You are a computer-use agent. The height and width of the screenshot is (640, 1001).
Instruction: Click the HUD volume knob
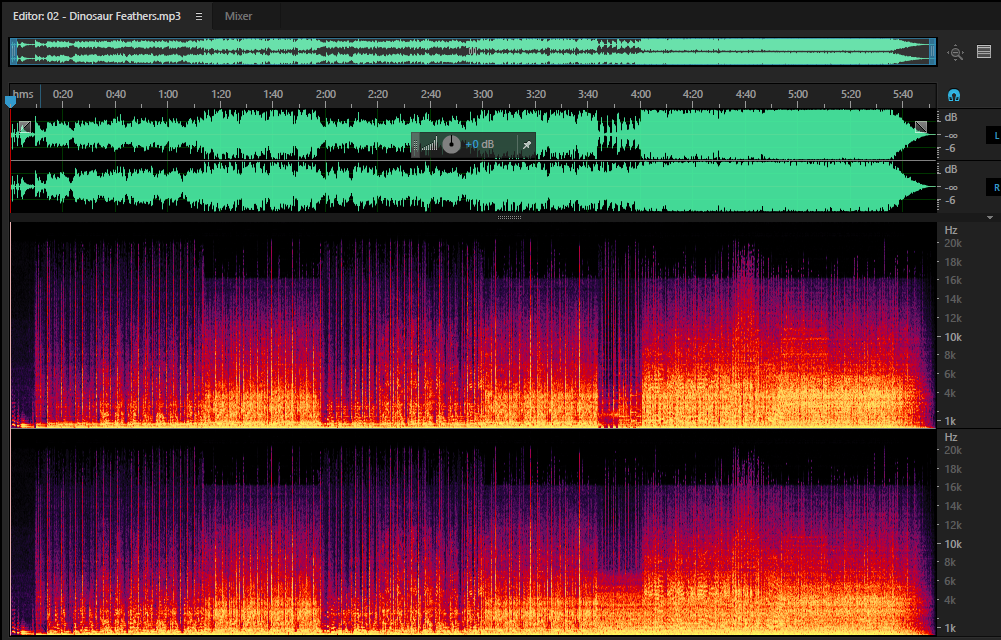[x=451, y=144]
